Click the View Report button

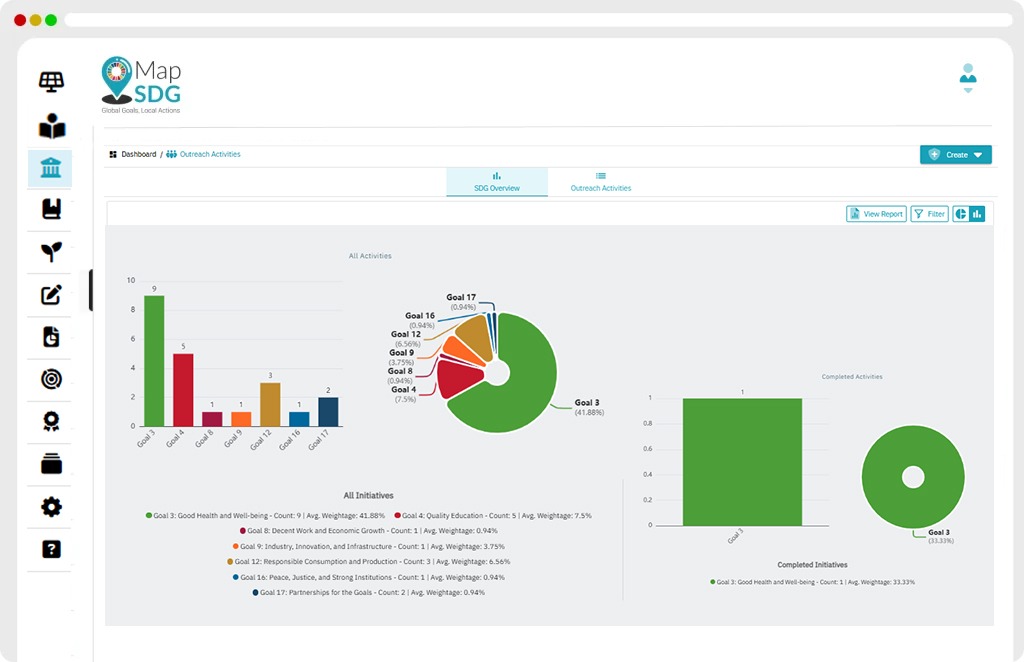point(876,214)
